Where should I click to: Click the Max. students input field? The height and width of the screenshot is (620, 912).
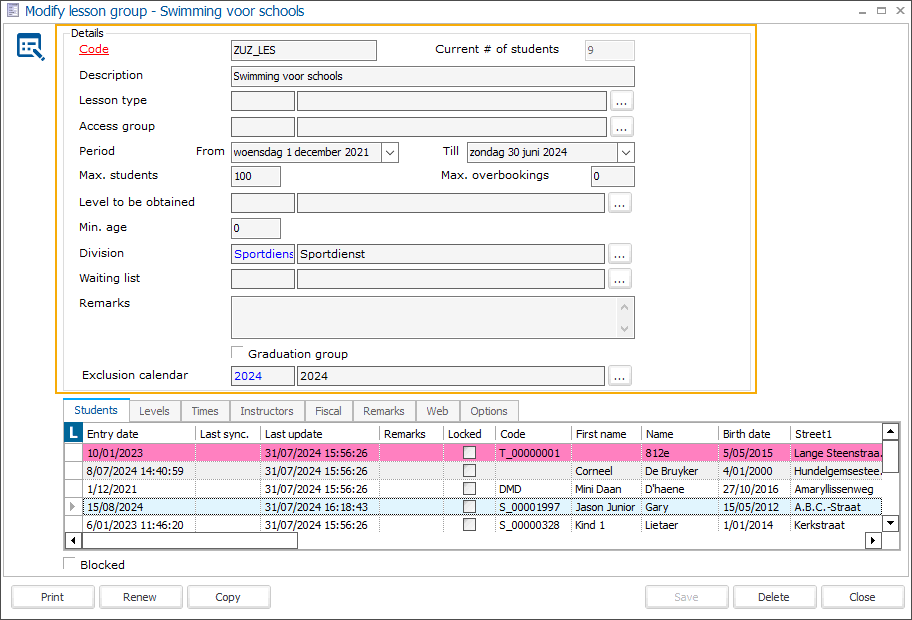[x=255, y=177]
